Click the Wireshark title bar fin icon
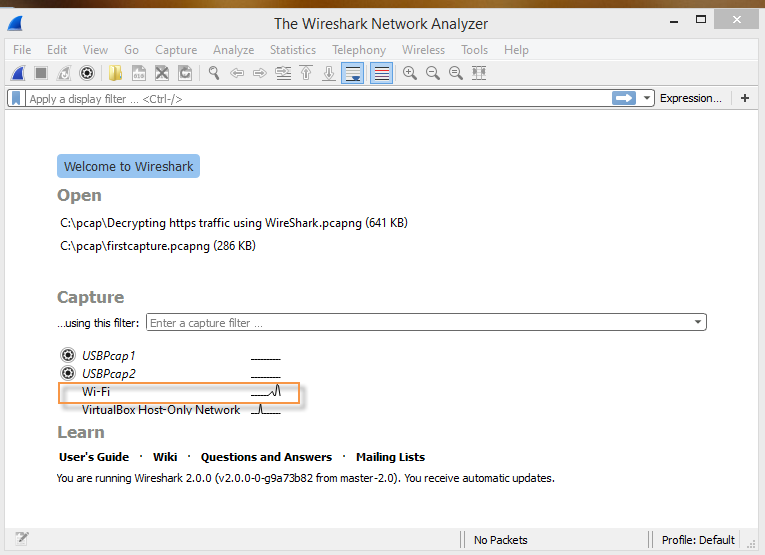The width and height of the screenshot is (765, 555). tap(16, 23)
